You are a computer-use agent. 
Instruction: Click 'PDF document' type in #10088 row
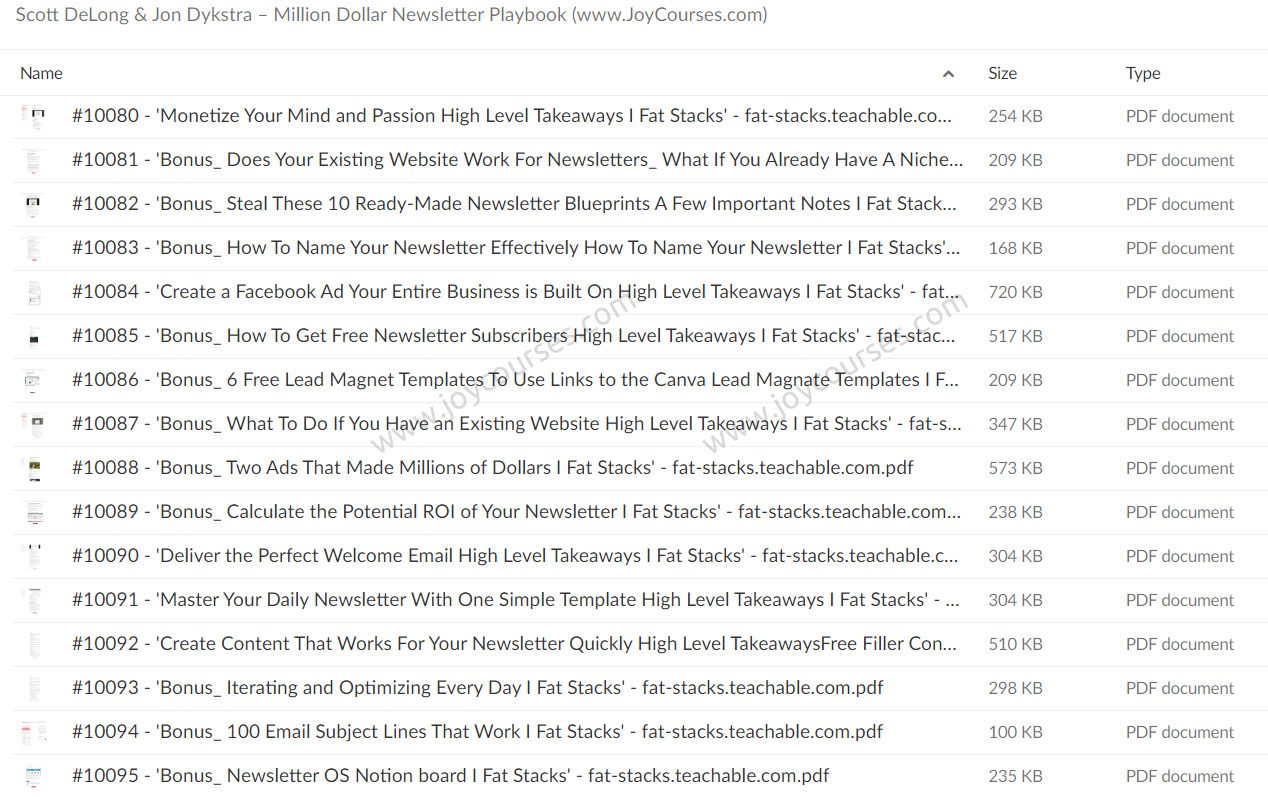coord(1180,468)
